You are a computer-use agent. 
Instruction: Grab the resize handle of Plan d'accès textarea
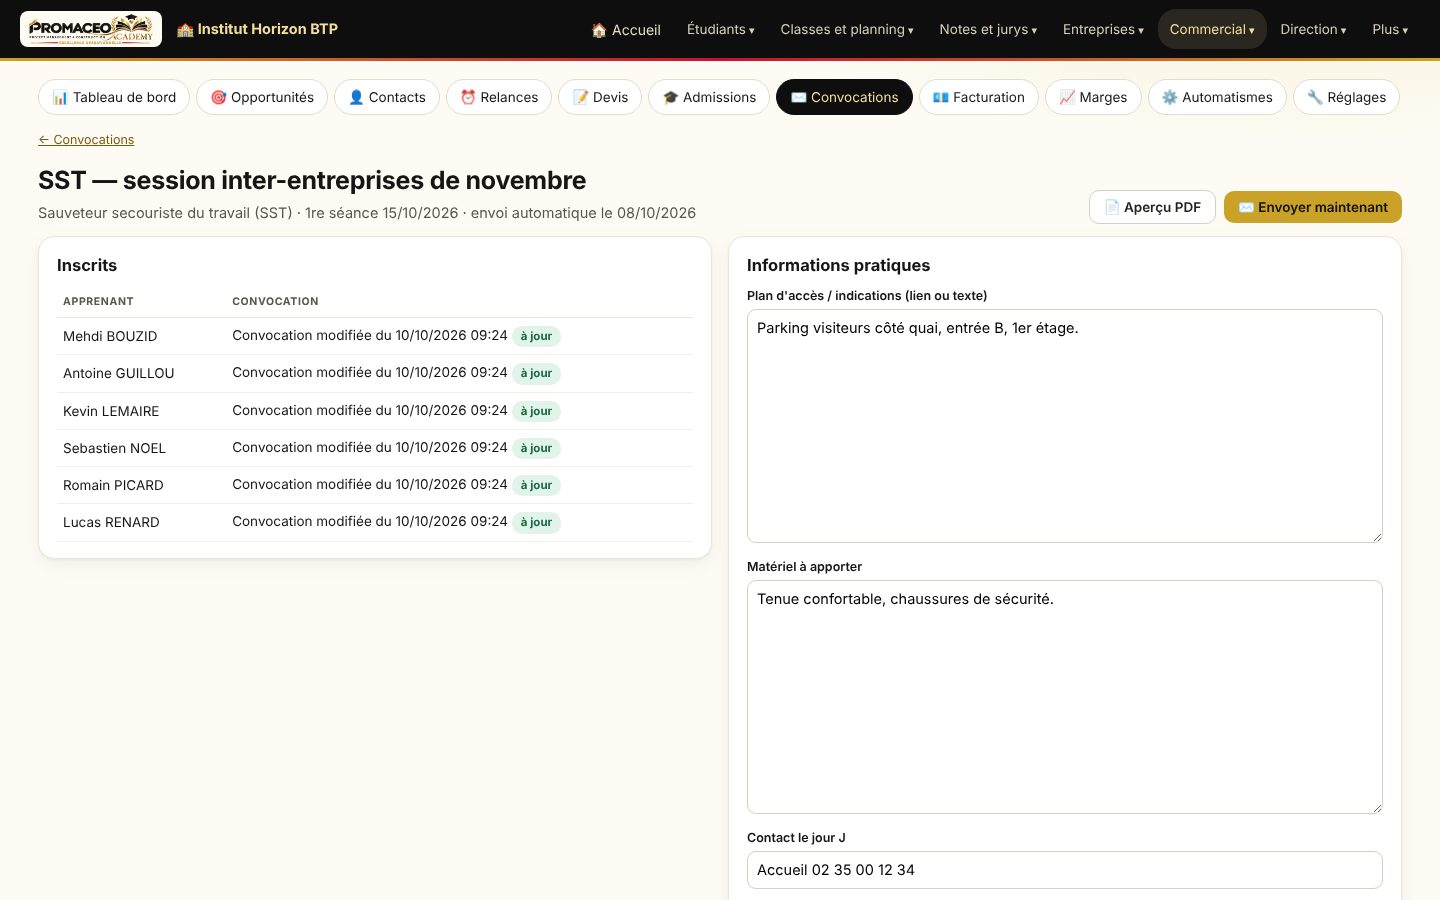pyautogui.click(x=1376, y=536)
